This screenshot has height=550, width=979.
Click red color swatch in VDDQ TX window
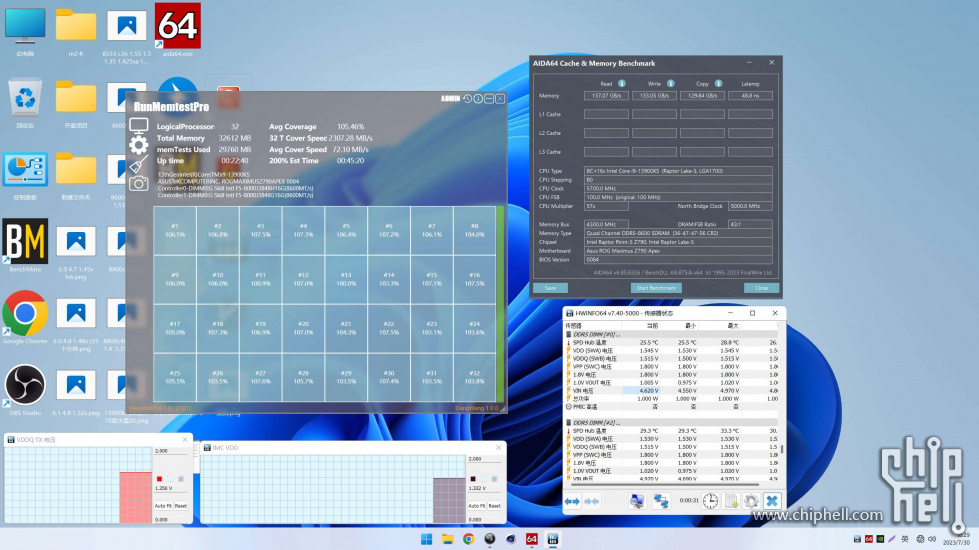click(x=159, y=479)
